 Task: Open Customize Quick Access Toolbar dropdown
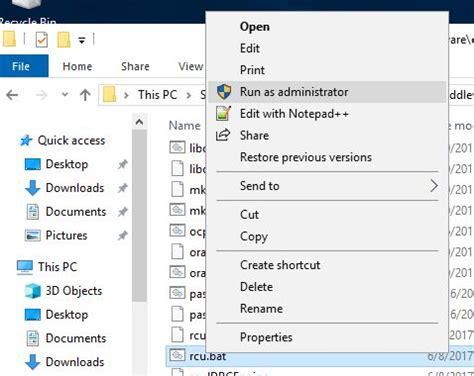click(82, 40)
